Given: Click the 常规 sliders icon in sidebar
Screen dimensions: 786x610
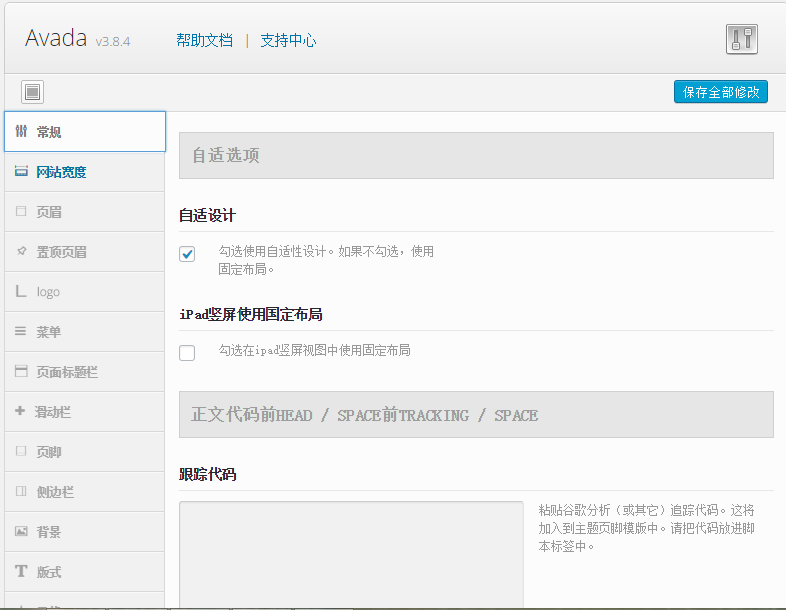Looking at the screenshot, I should 21,131.
